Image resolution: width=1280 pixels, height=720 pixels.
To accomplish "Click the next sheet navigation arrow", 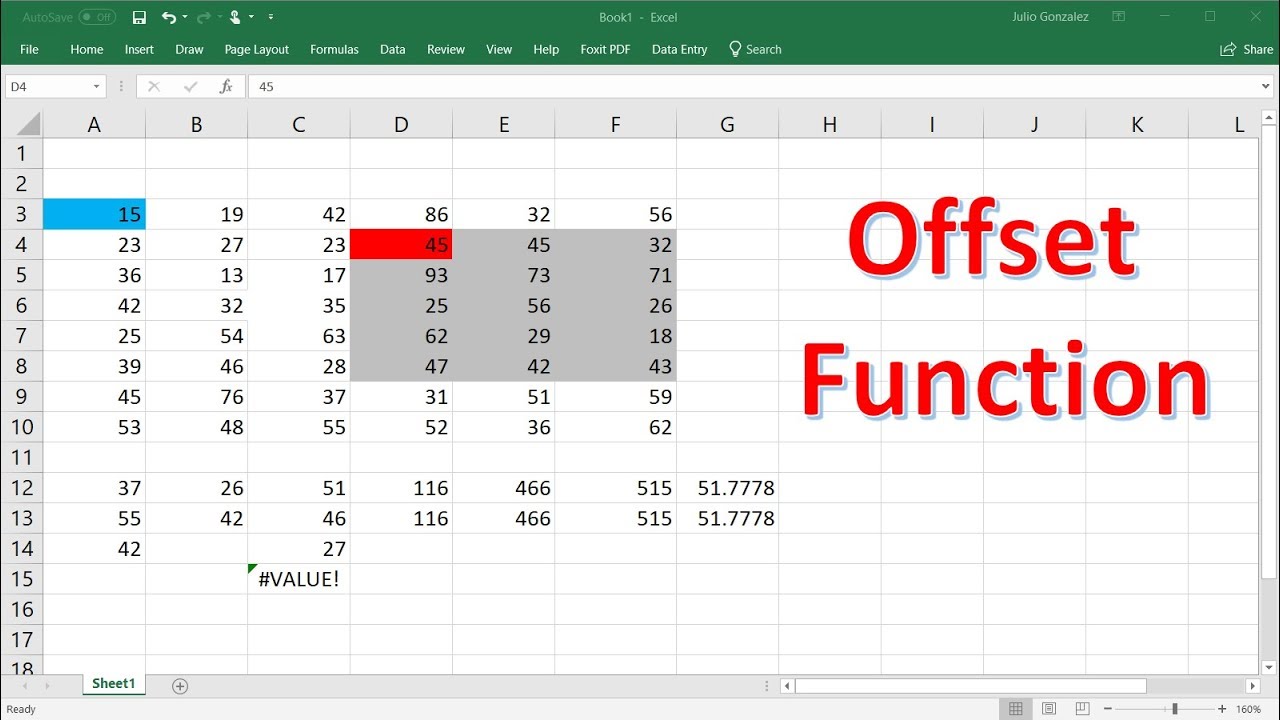I will (x=47, y=686).
